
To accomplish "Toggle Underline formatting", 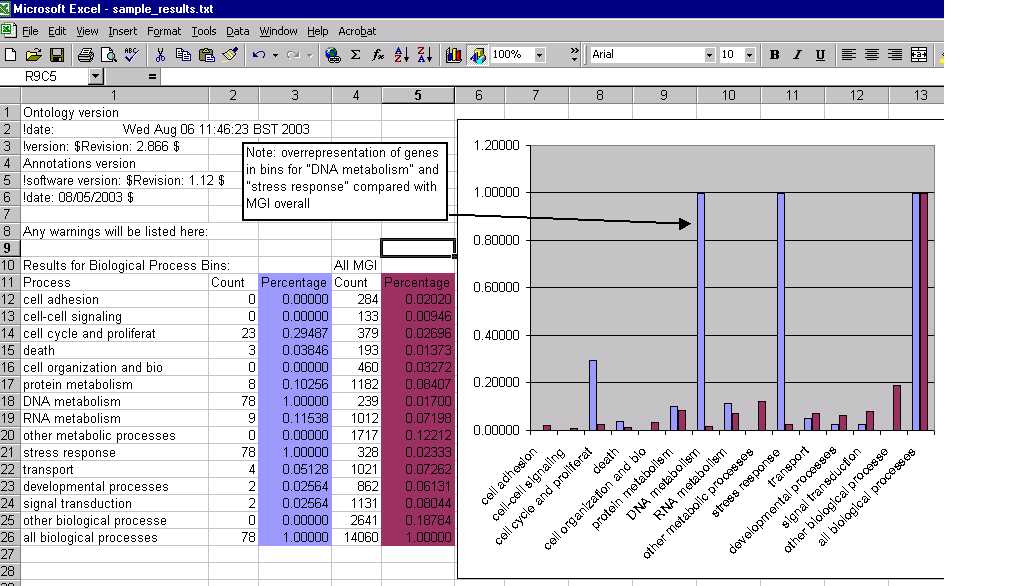I will pos(820,55).
